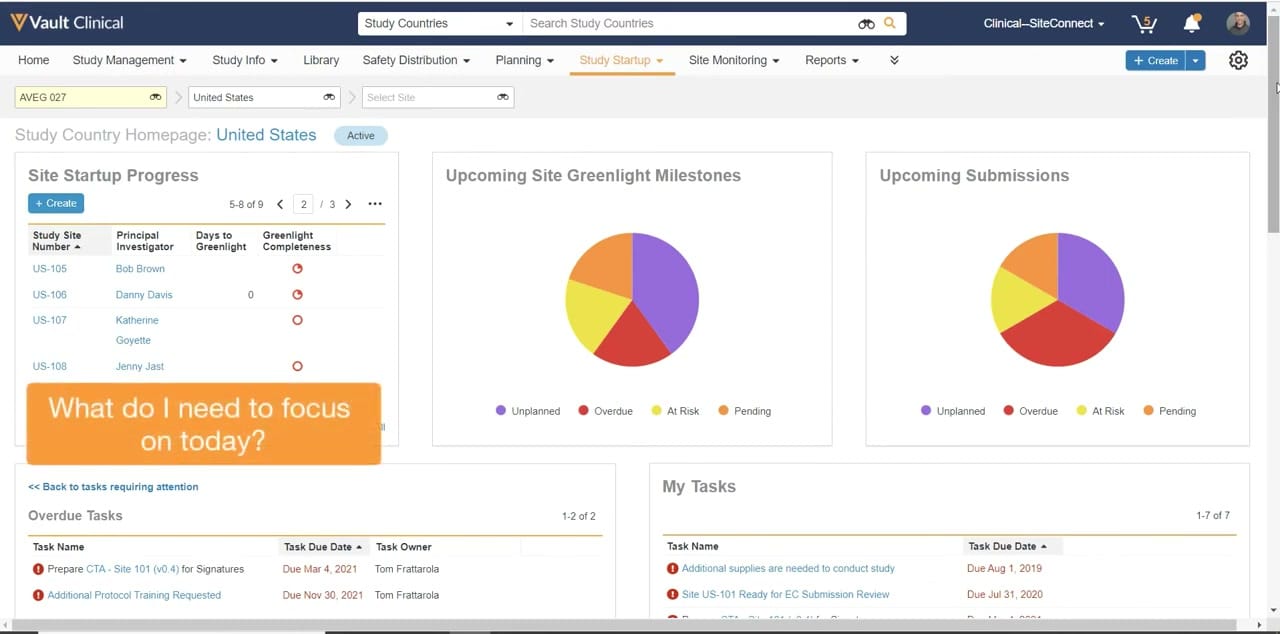Open the Clinical–SiteConnect vault dropdown

pos(1044,23)
